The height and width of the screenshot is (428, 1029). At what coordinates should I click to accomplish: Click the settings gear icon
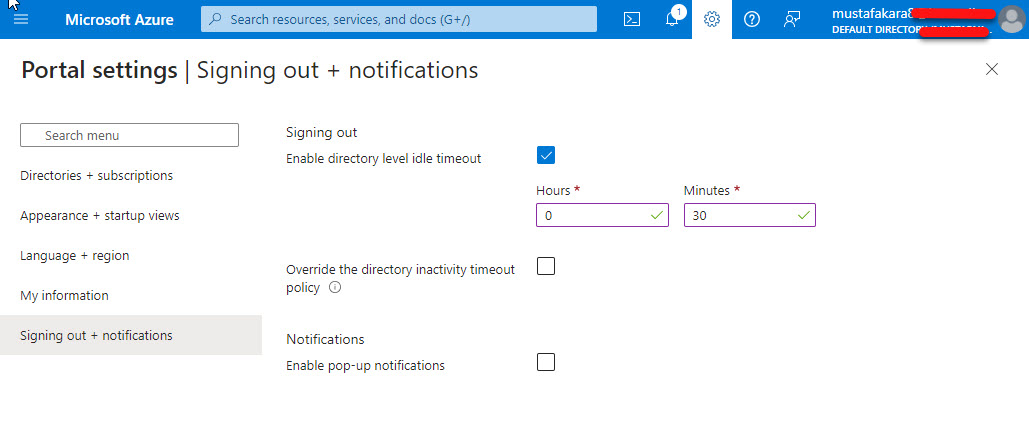coord(712,19)
